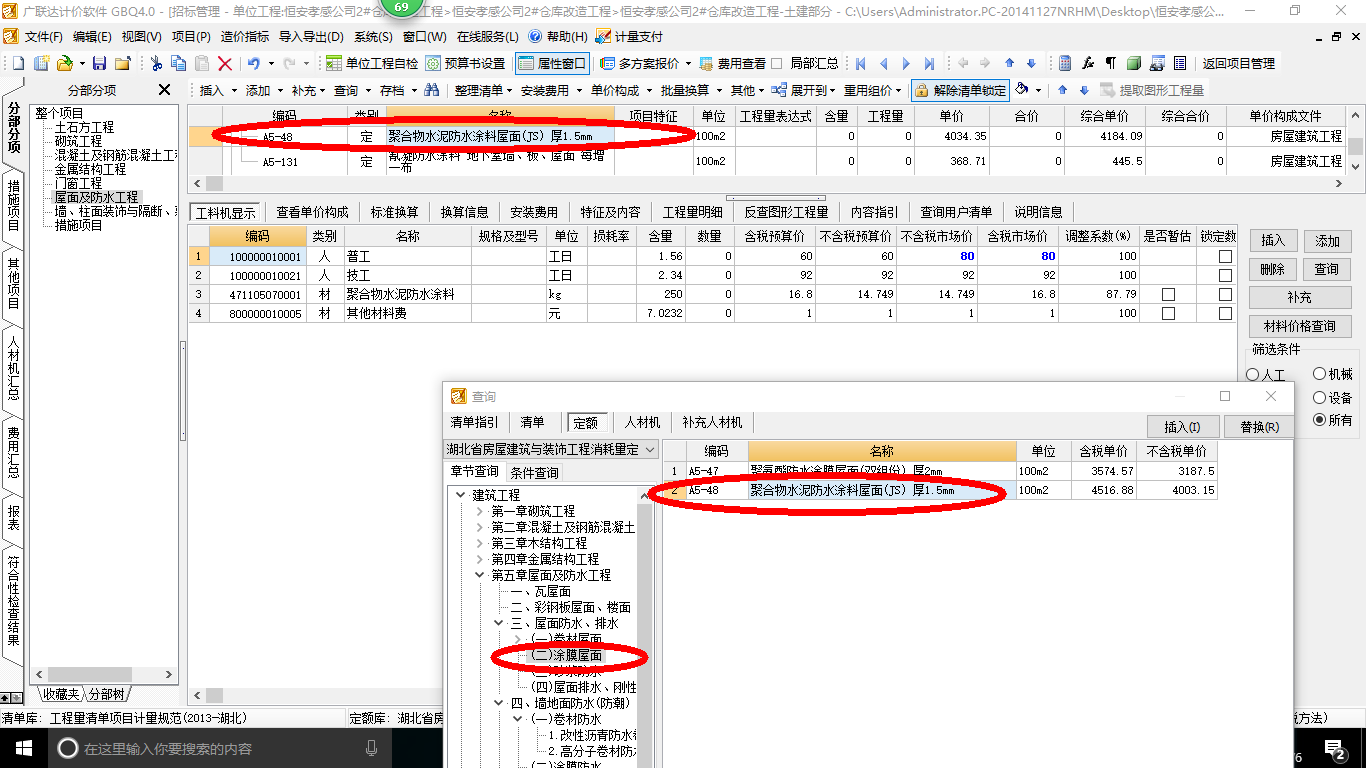Select the 人工 radio button

1253,375
